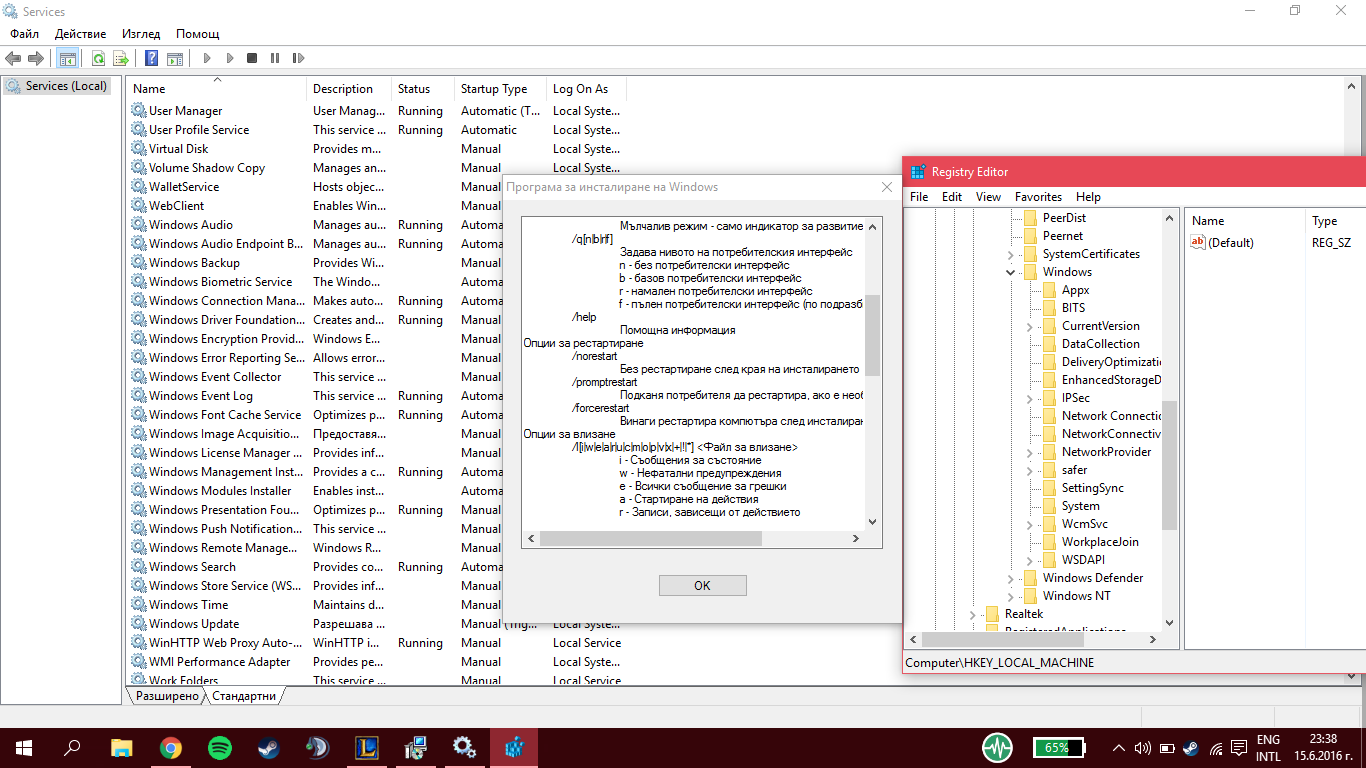Click the Stop Service square icon

252,59
